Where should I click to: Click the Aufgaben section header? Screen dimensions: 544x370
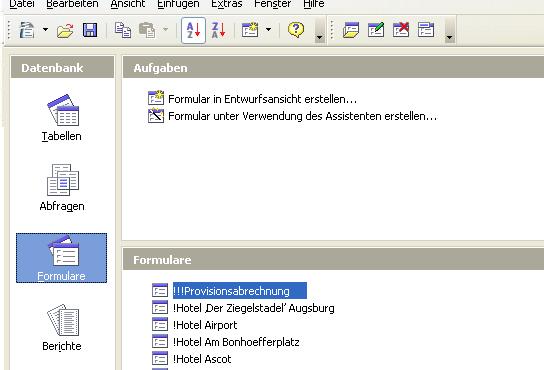coord(333,67)
